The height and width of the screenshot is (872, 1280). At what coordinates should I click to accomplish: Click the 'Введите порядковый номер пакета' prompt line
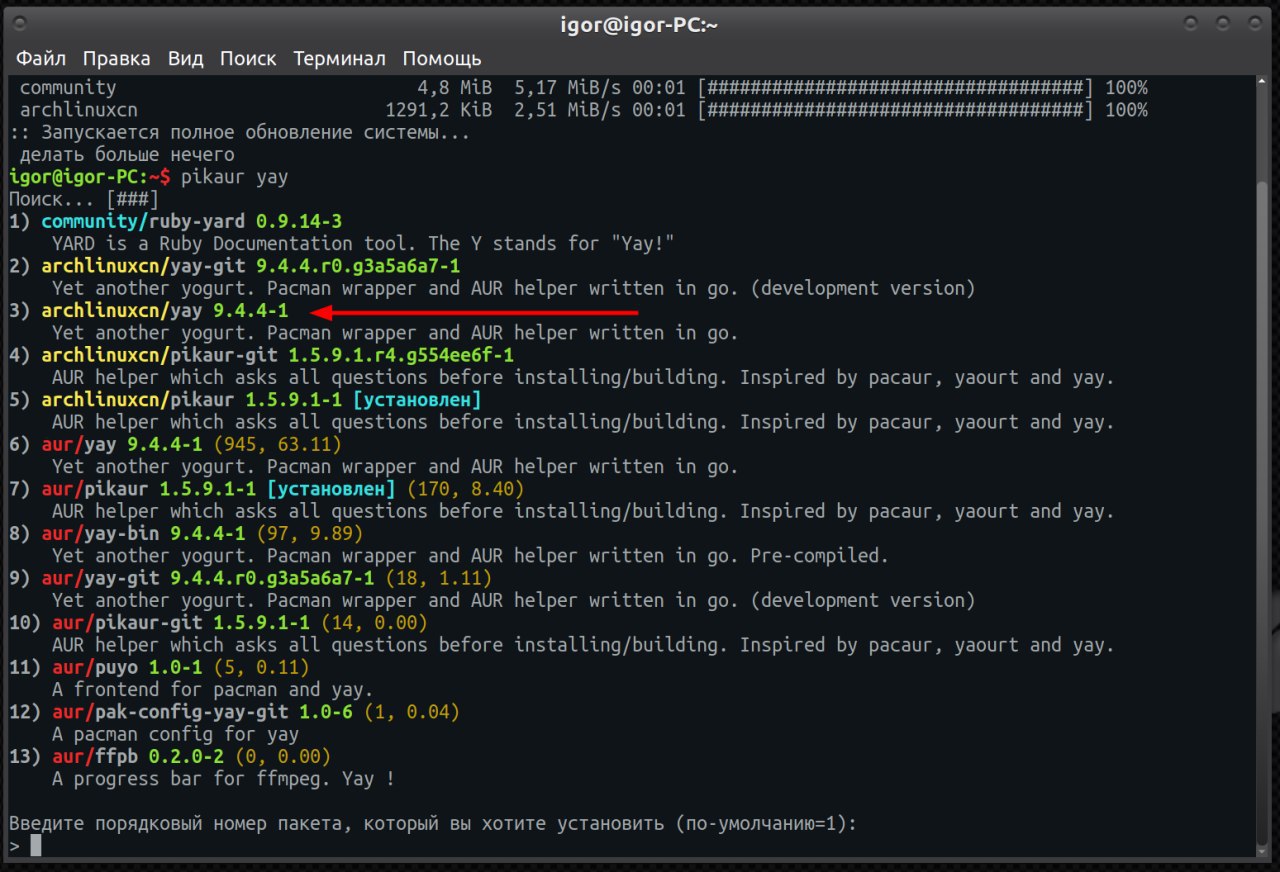tap(433, 824)
